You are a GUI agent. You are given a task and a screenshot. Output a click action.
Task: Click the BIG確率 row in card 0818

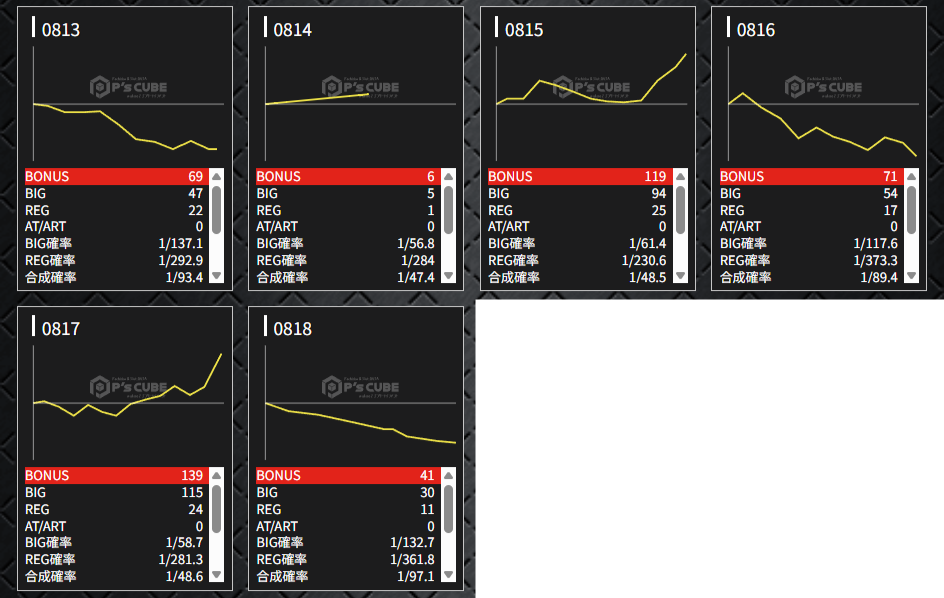pos(346,543)
